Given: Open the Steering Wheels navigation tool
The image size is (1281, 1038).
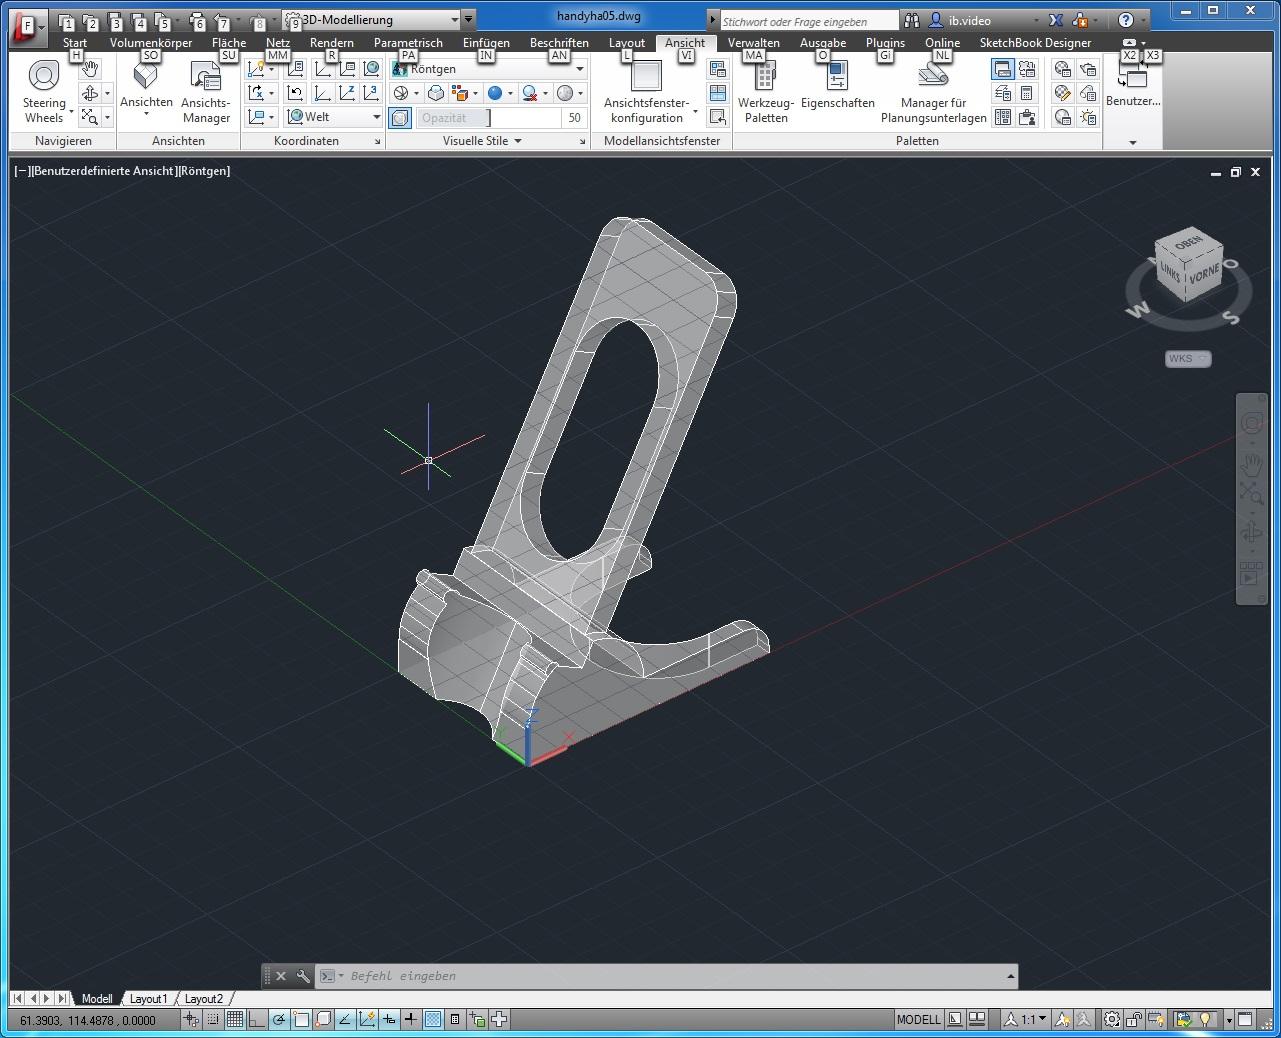Looking at the screenshot, I should pyautogui.click(x=44, y=92).
